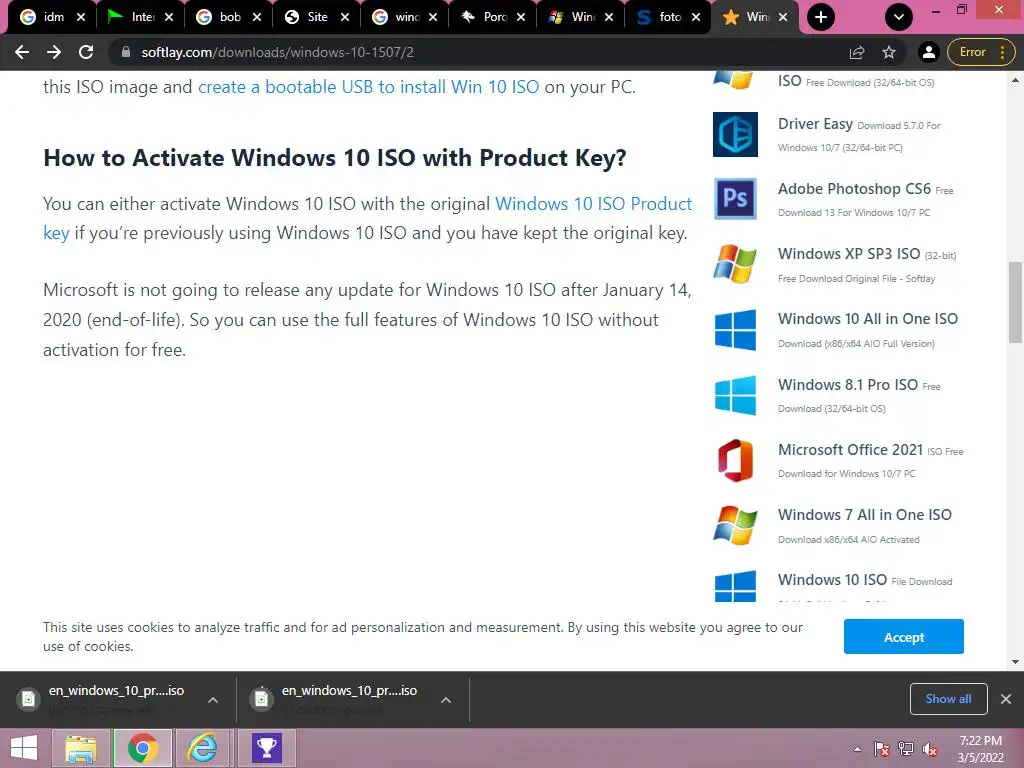This screenshot has height=768, width=1024.
Task: Click the Error update button
Action: pos(980,52)
